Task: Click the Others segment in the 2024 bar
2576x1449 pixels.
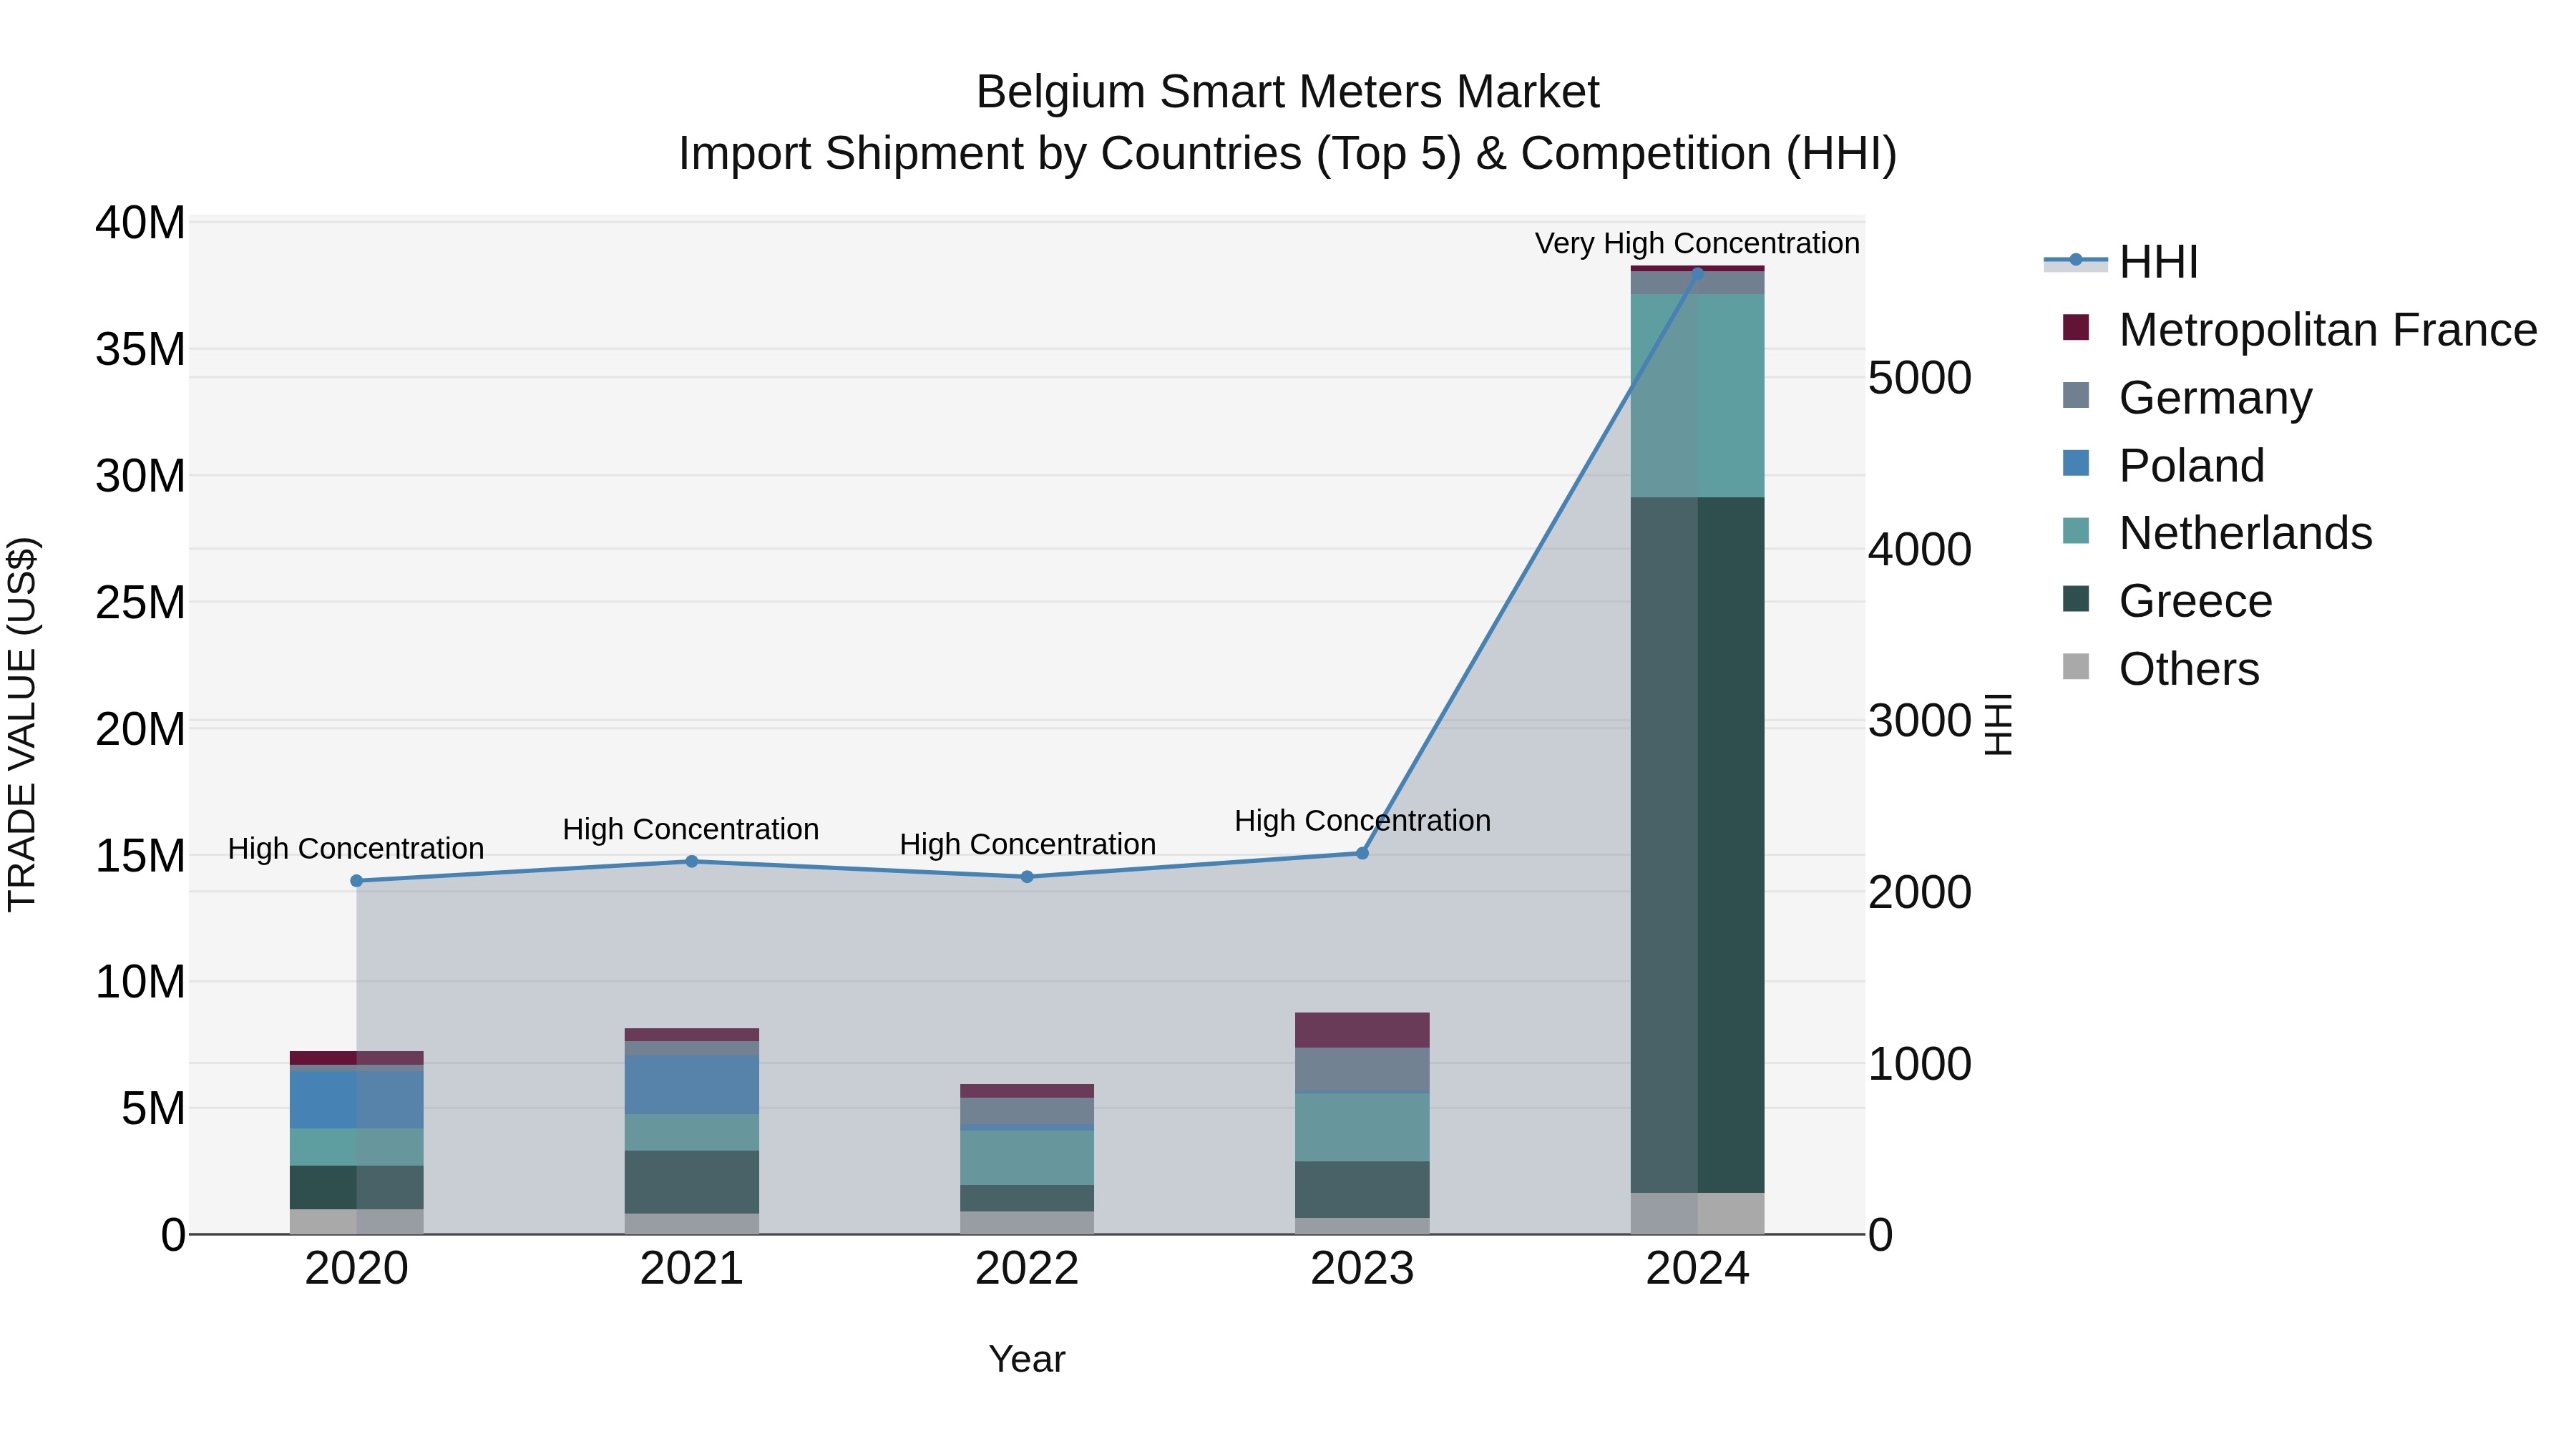Action: point(1697,1214)
